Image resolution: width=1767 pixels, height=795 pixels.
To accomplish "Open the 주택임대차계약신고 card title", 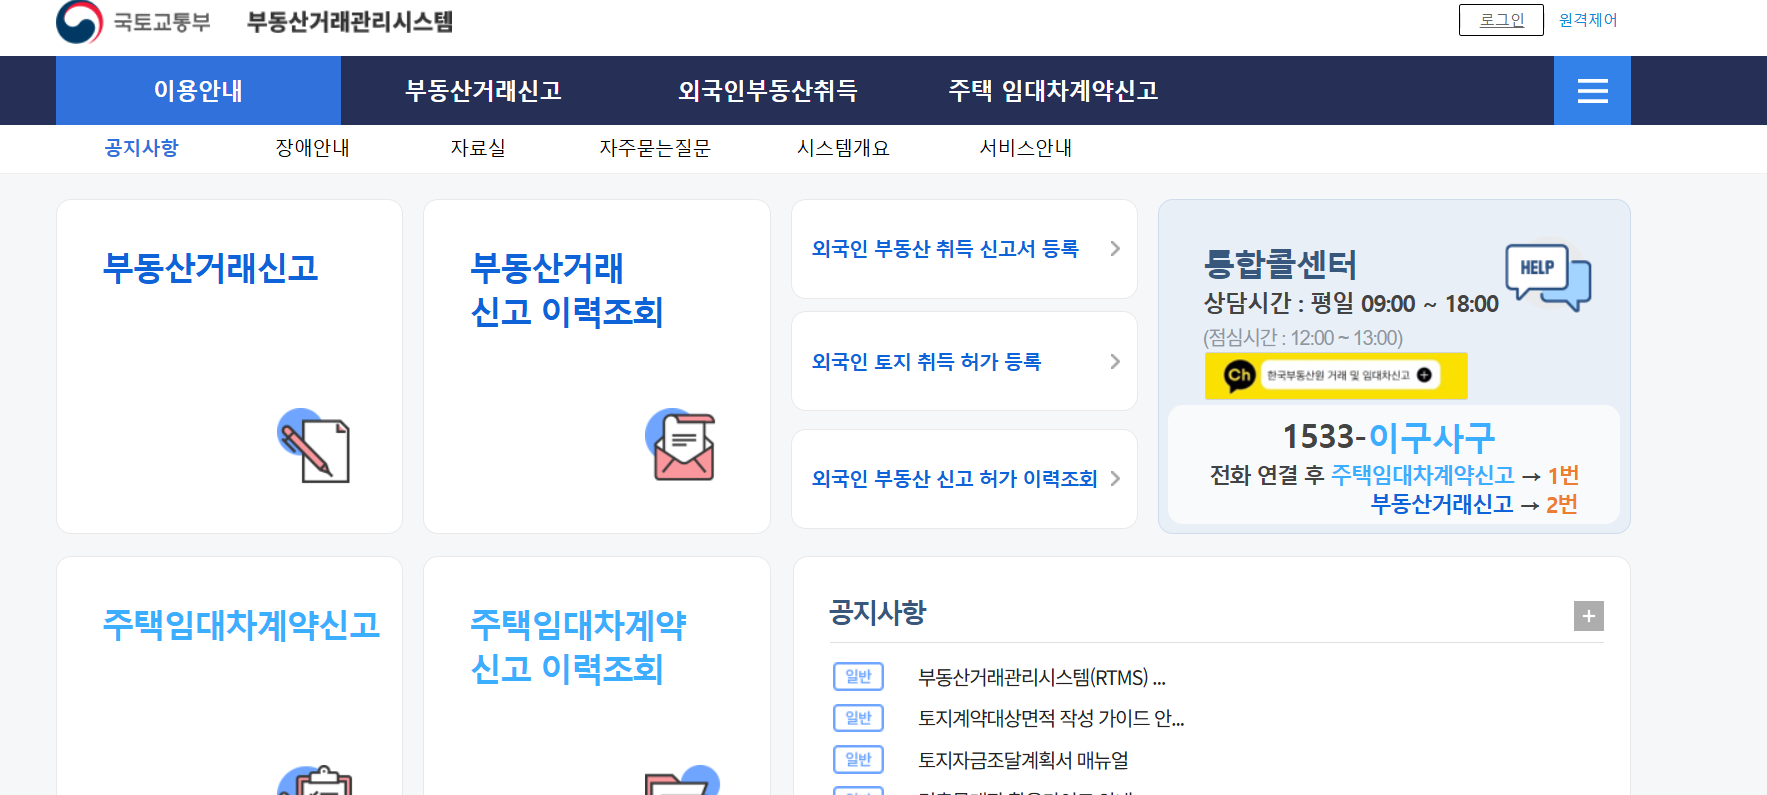I will coord(242,625).
